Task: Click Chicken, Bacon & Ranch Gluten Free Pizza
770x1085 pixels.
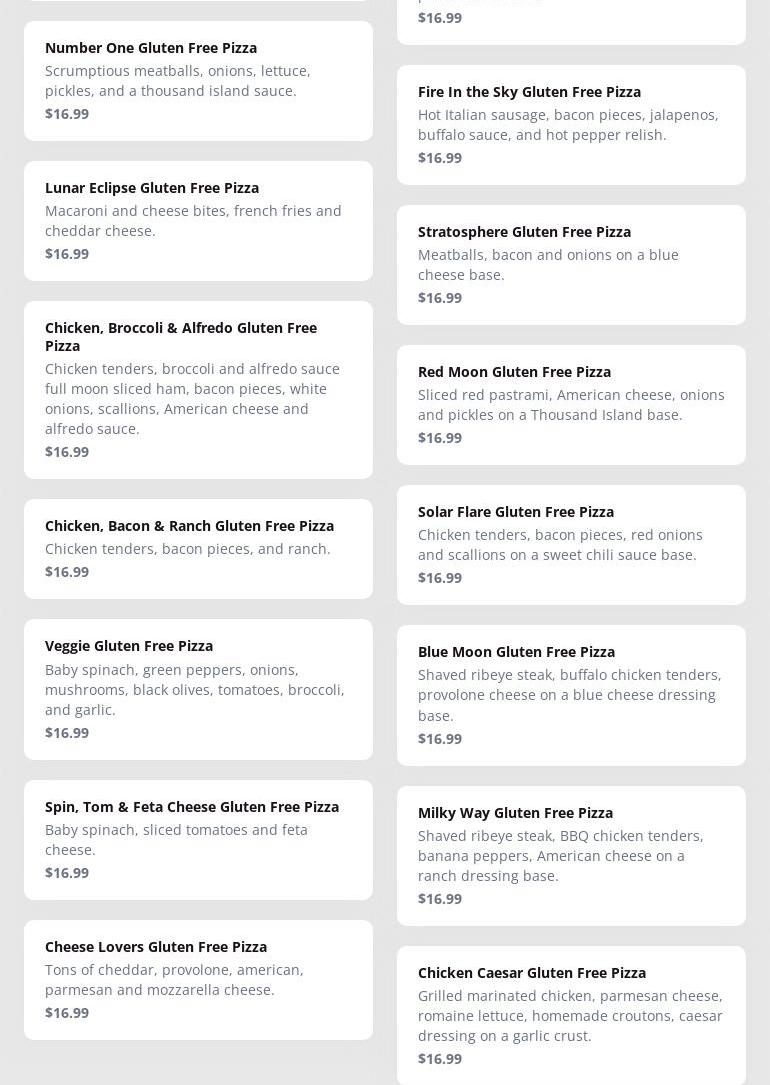Action: [x=189, y=526]
